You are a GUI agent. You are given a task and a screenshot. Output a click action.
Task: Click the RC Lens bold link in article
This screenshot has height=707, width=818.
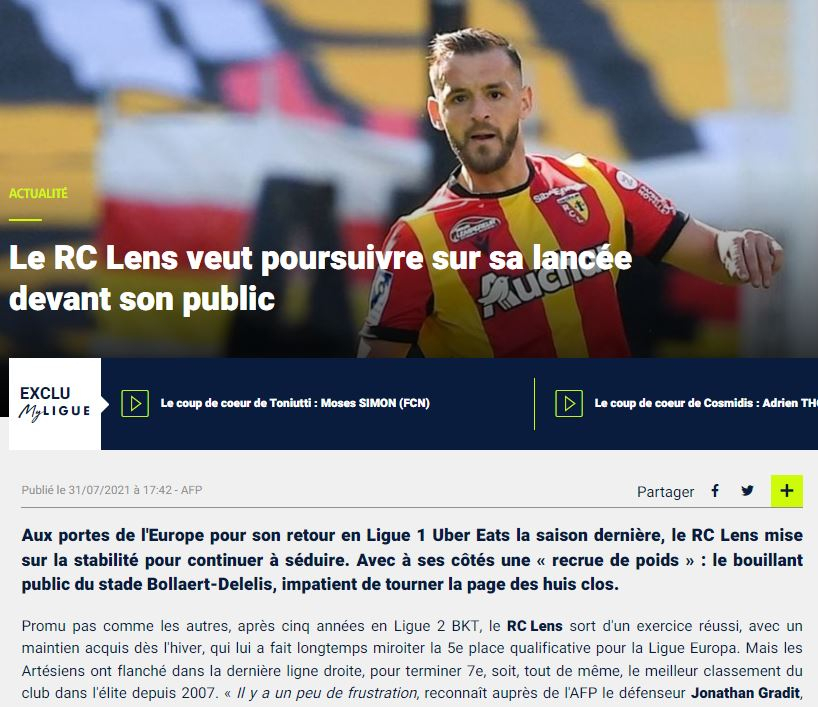coord(535,626)
